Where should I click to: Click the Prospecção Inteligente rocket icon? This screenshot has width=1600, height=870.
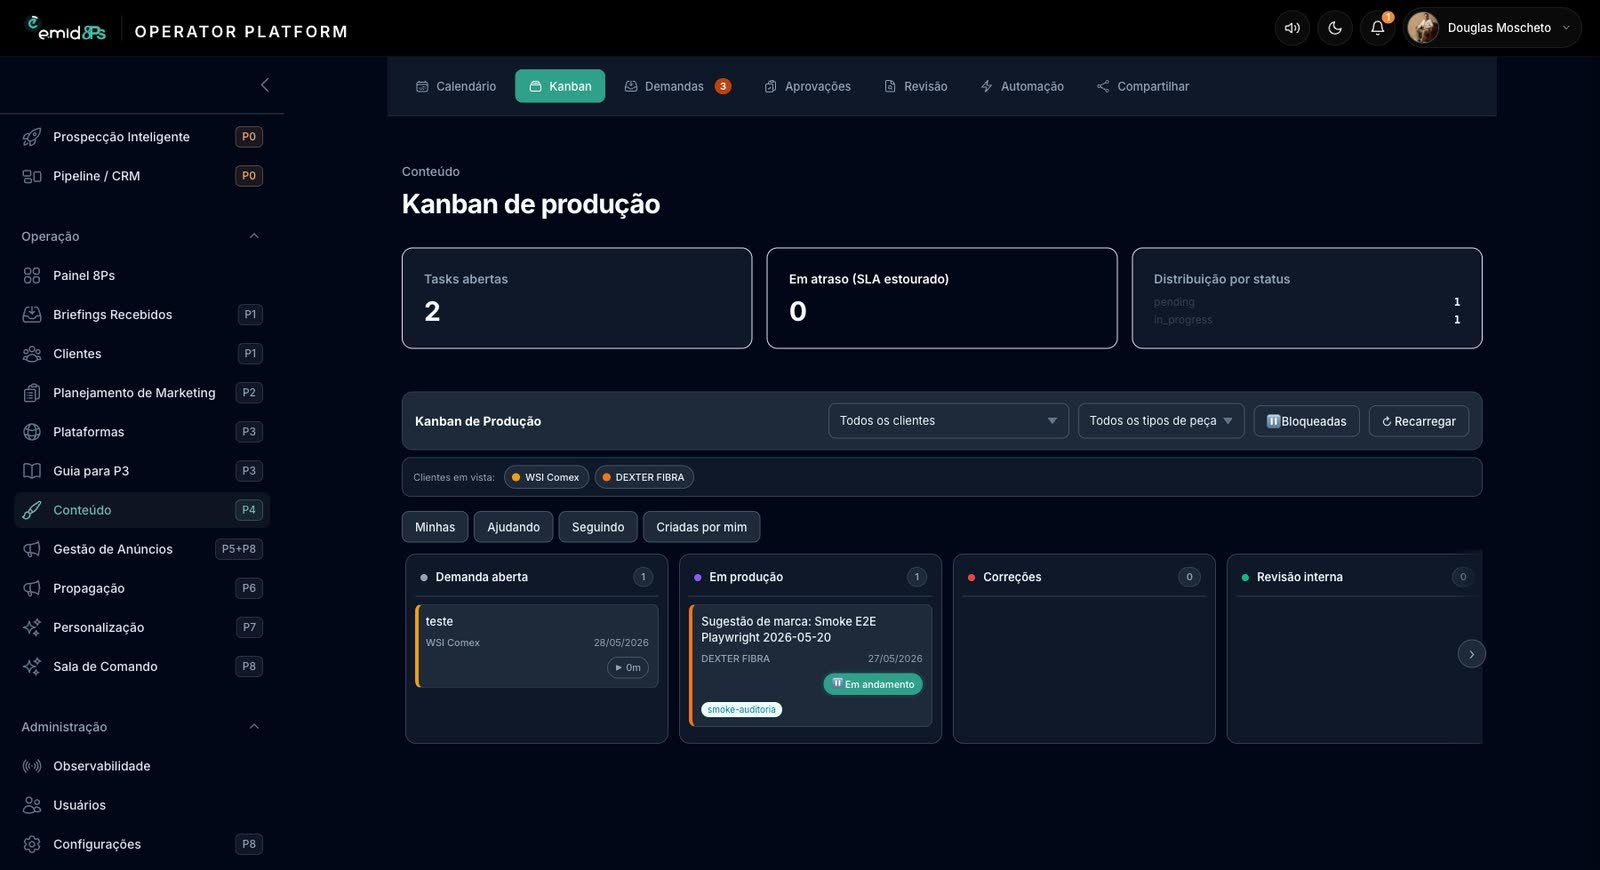pyautogui.click(x=32, y=137)
